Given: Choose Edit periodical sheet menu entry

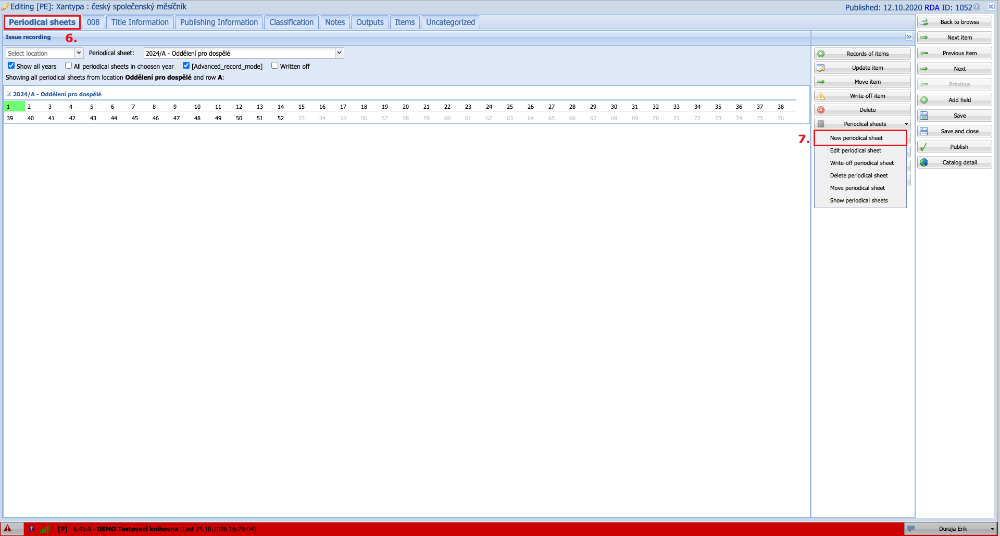Looking at the screenshot, I should coord(860,151).
